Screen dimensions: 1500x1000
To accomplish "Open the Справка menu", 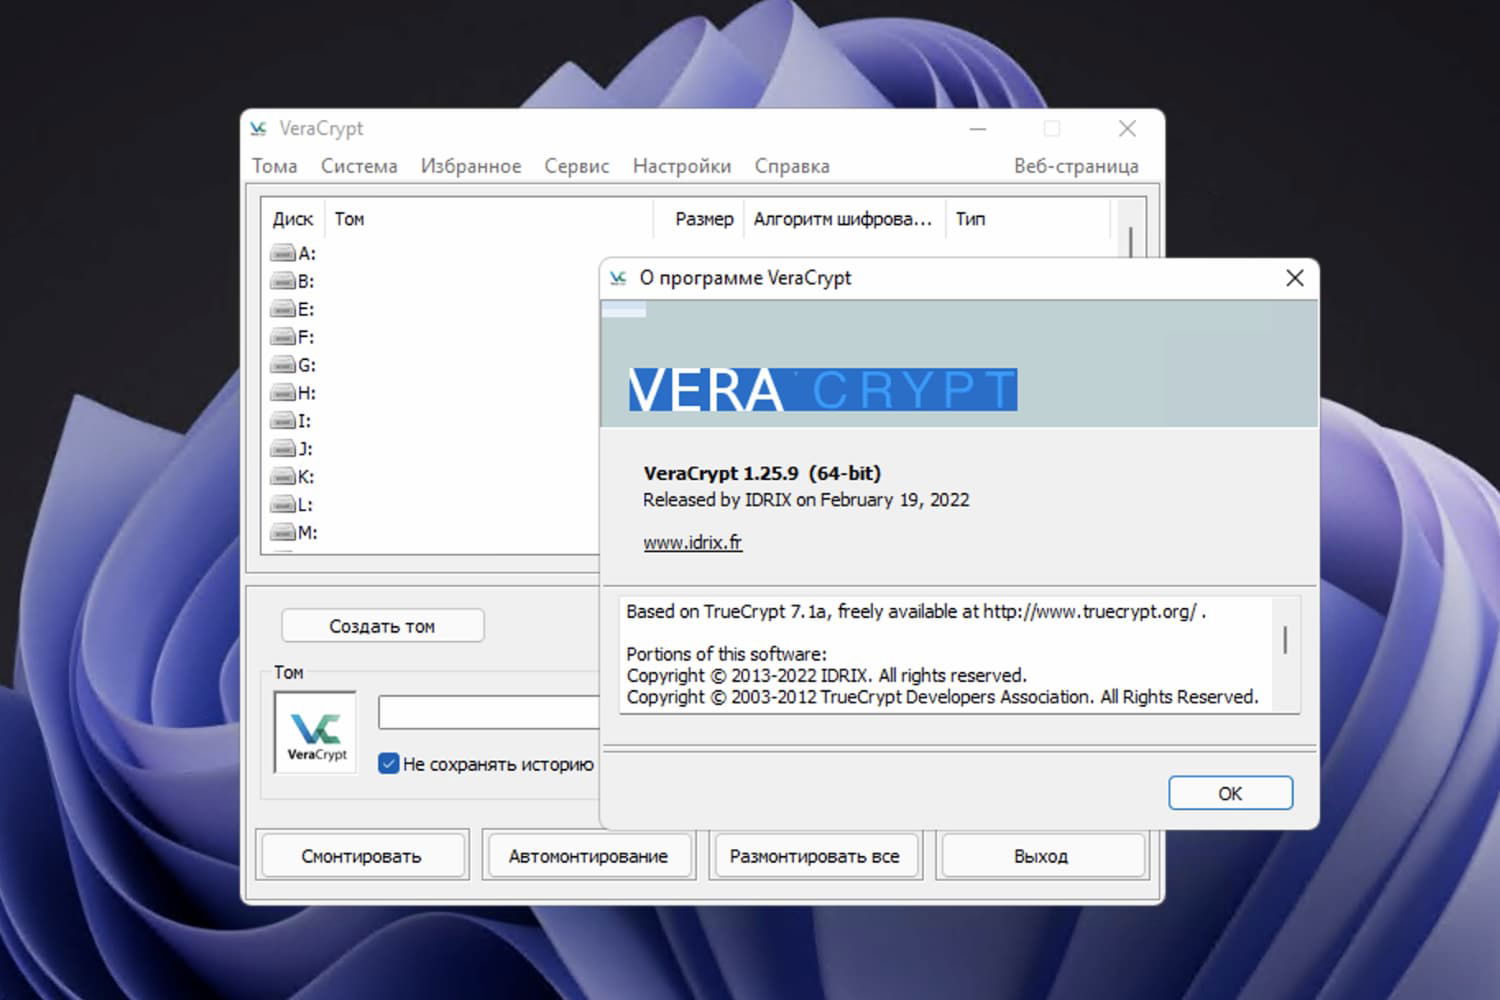I will (792, 166).
